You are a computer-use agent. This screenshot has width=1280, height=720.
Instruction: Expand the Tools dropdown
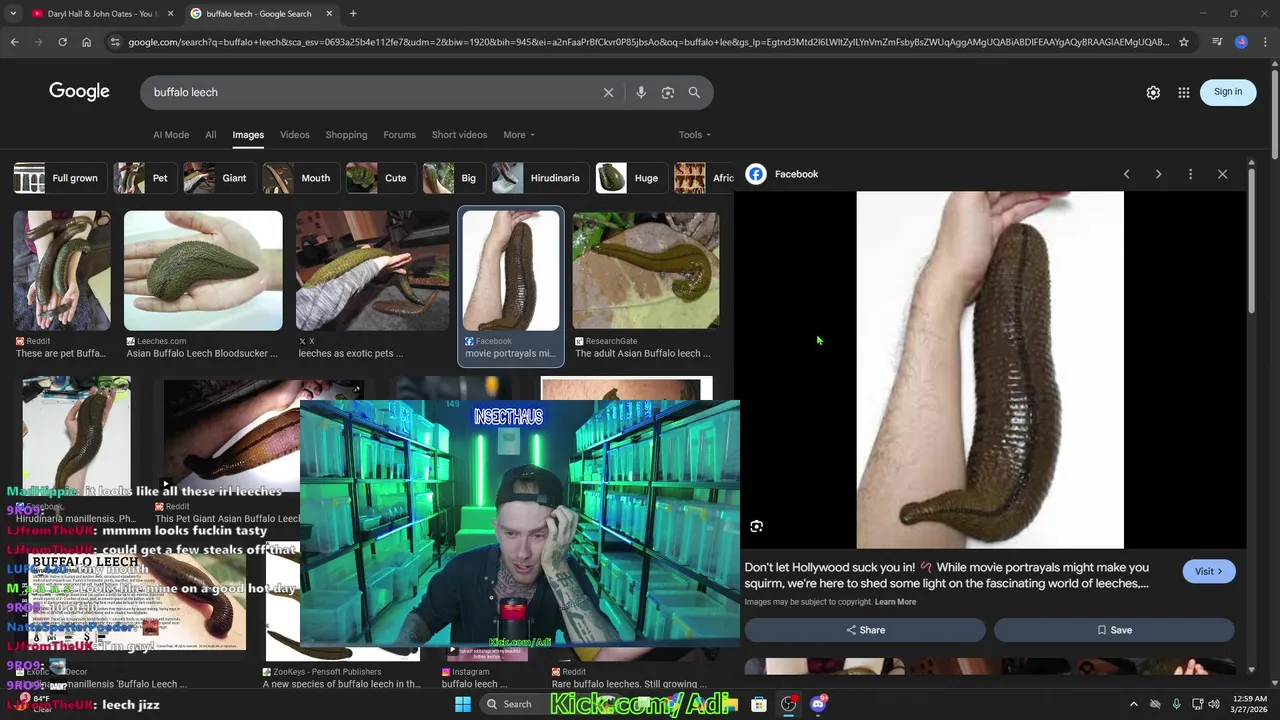coord(695,135)
